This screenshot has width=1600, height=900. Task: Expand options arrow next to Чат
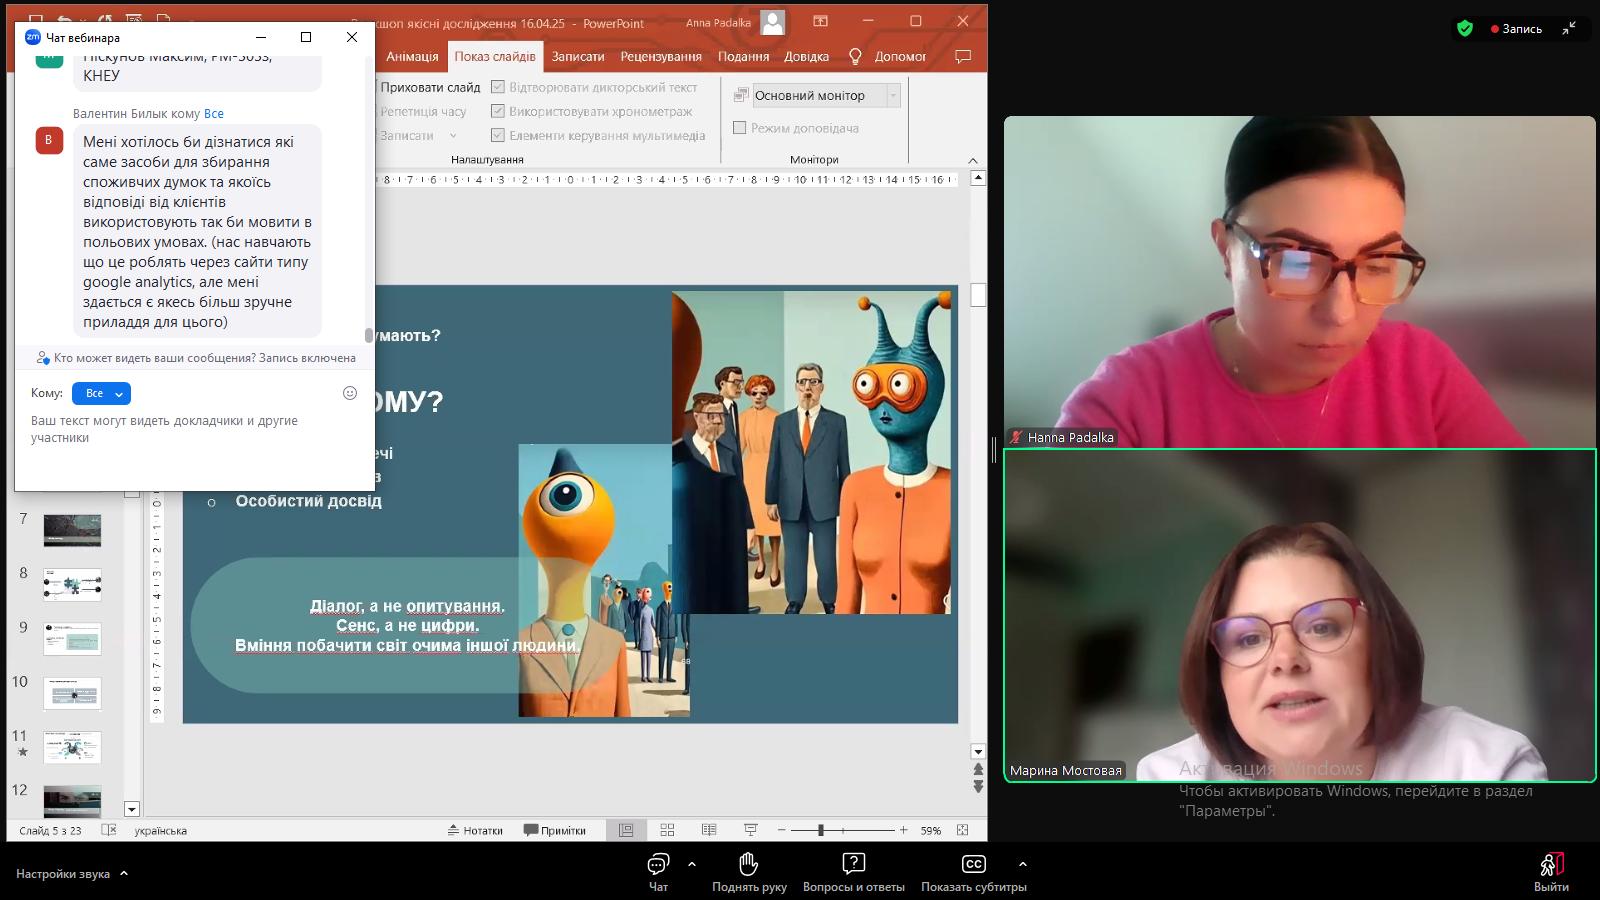pos(691,864)
